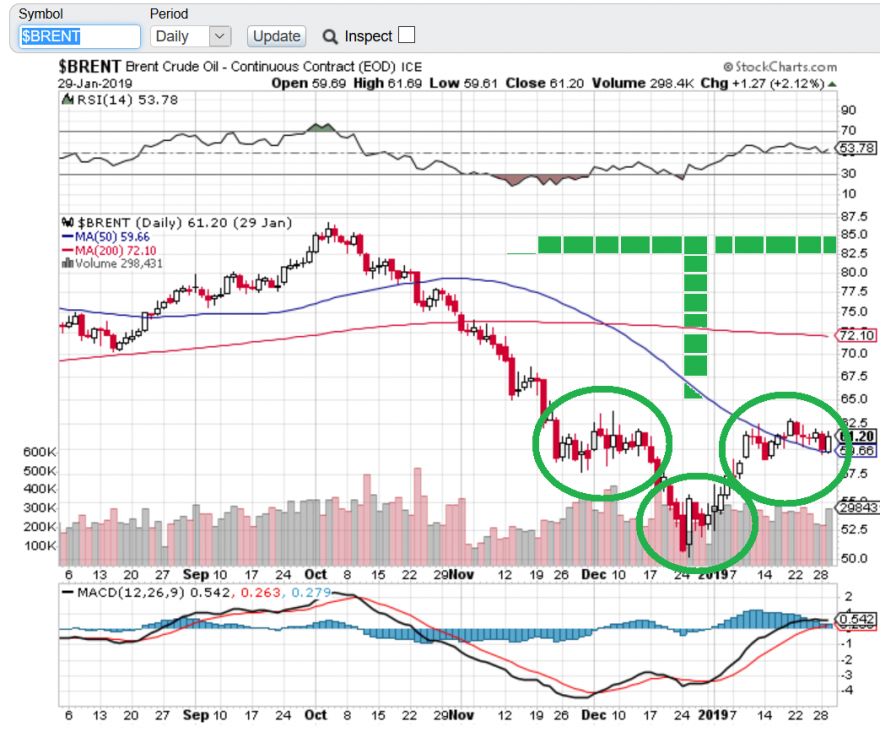Click the Oct marker on the price date axis
Screen dimensions: 880x732
pos(315,574)
